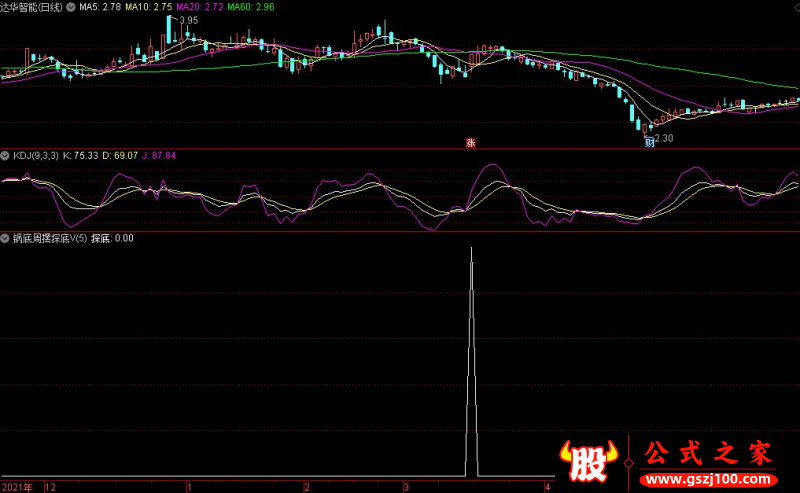Click the 探底: 0.00 indicator value
The image size is (800, 493).
pos(112,238)
